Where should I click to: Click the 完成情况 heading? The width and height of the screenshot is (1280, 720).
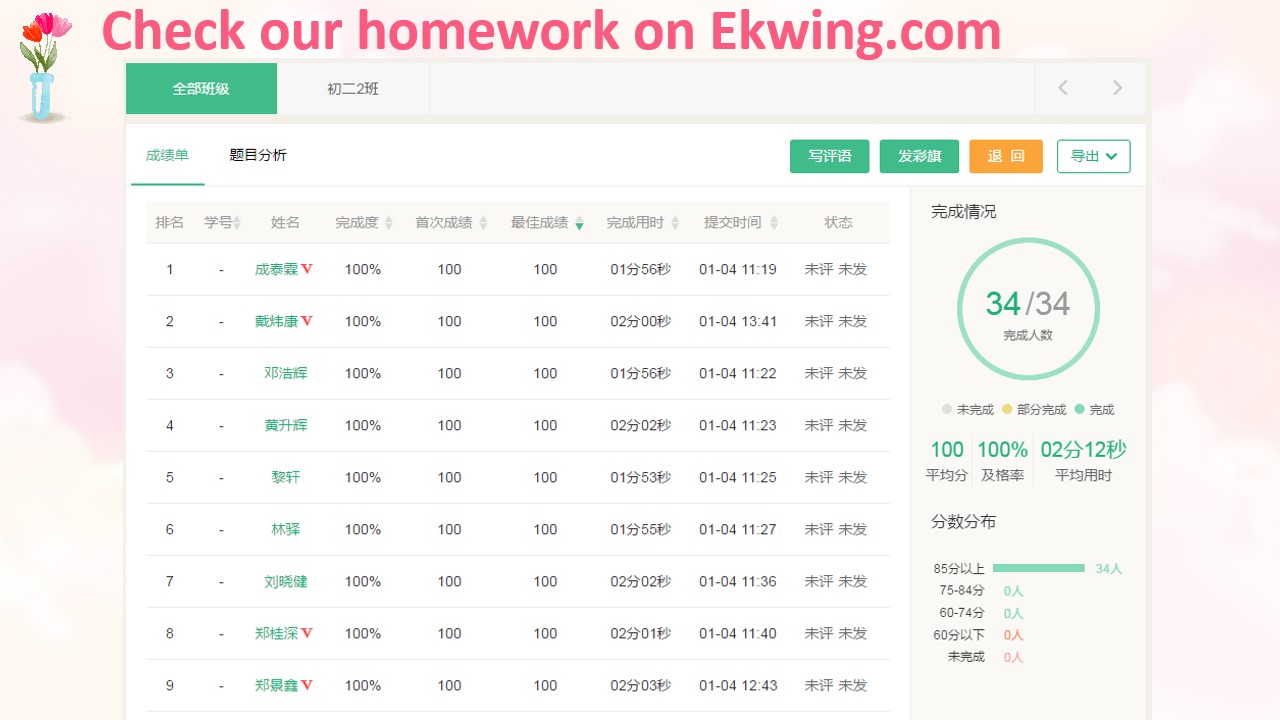pyautogui.click(x=963, y=211)
